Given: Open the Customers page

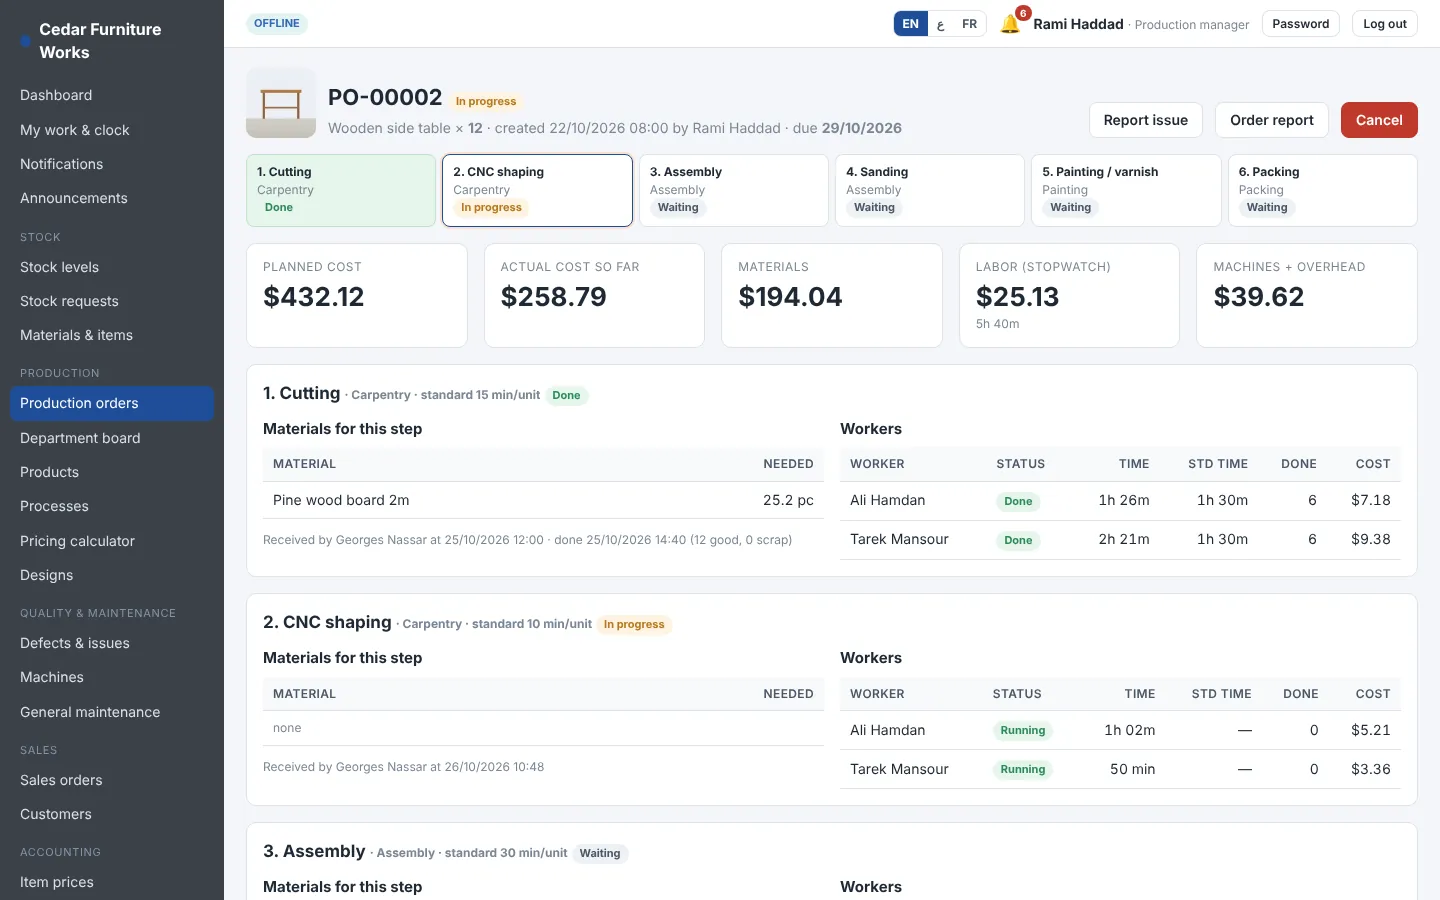Looking at the screenshot, I should (112, 814).
